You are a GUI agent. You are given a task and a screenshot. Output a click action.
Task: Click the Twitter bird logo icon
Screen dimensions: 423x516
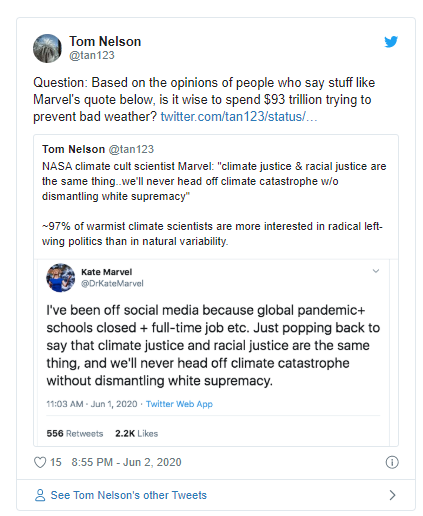point(391,42)
